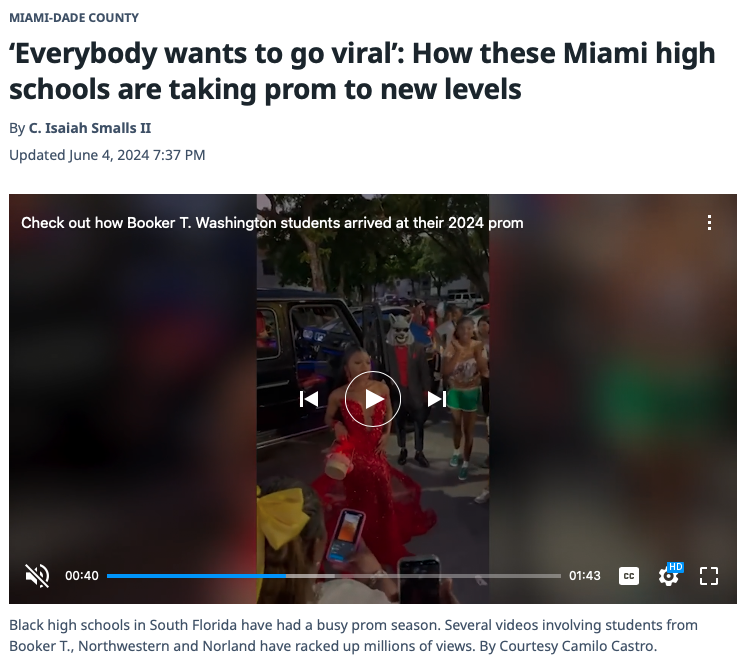Open HD video quality settings

coord(669,575)
